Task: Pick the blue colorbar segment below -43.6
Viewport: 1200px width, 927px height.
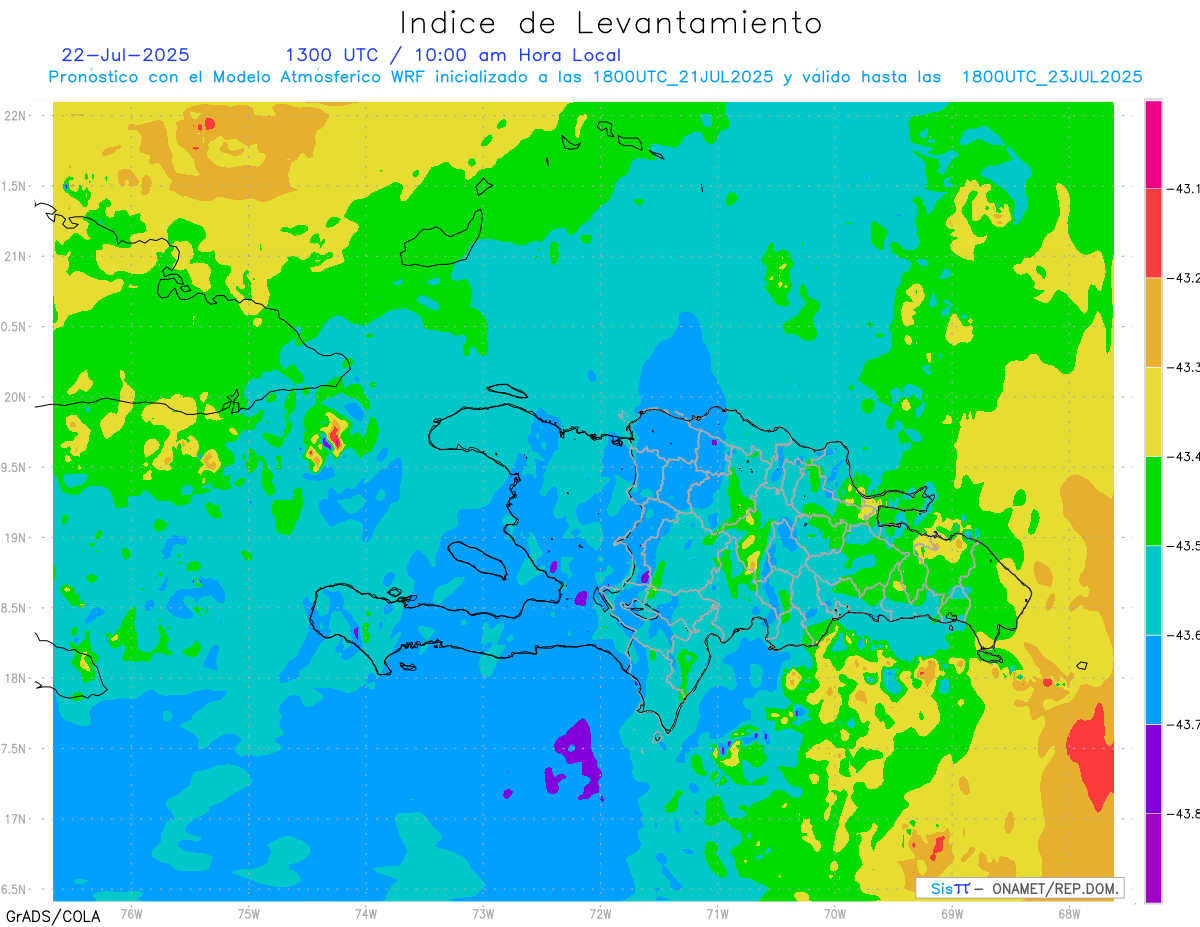Action: 1153,679
